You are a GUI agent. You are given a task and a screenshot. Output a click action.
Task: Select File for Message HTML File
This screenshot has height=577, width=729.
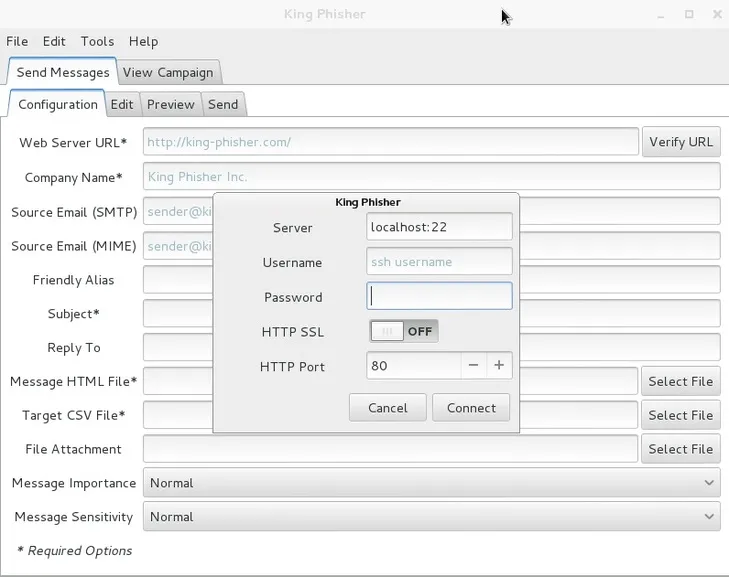pos(681,381)
